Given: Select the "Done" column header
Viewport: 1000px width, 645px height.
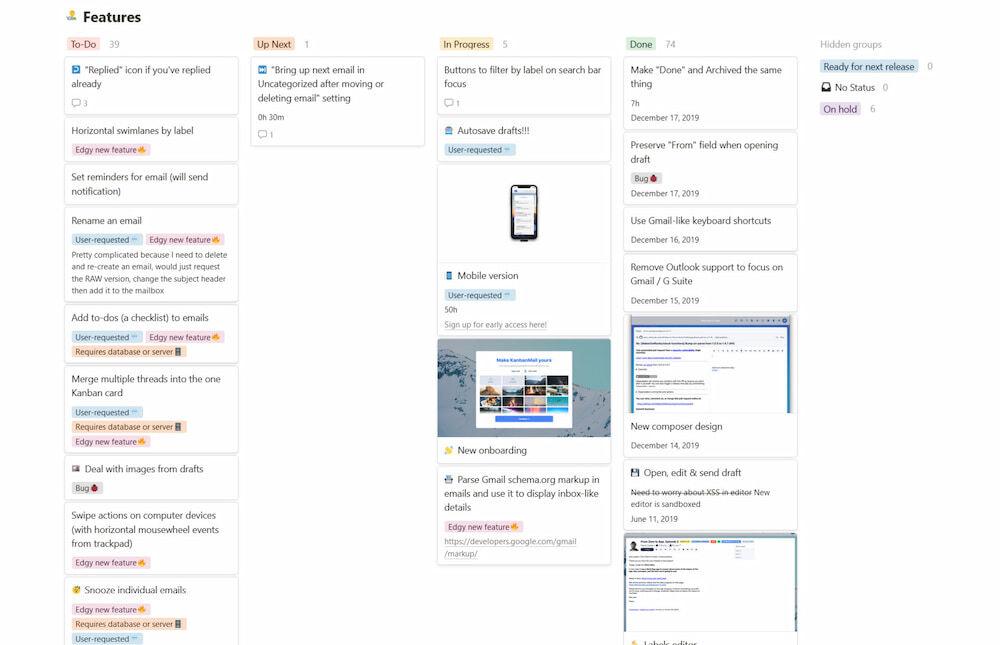Looking at the screenshot, I should 641,44.
